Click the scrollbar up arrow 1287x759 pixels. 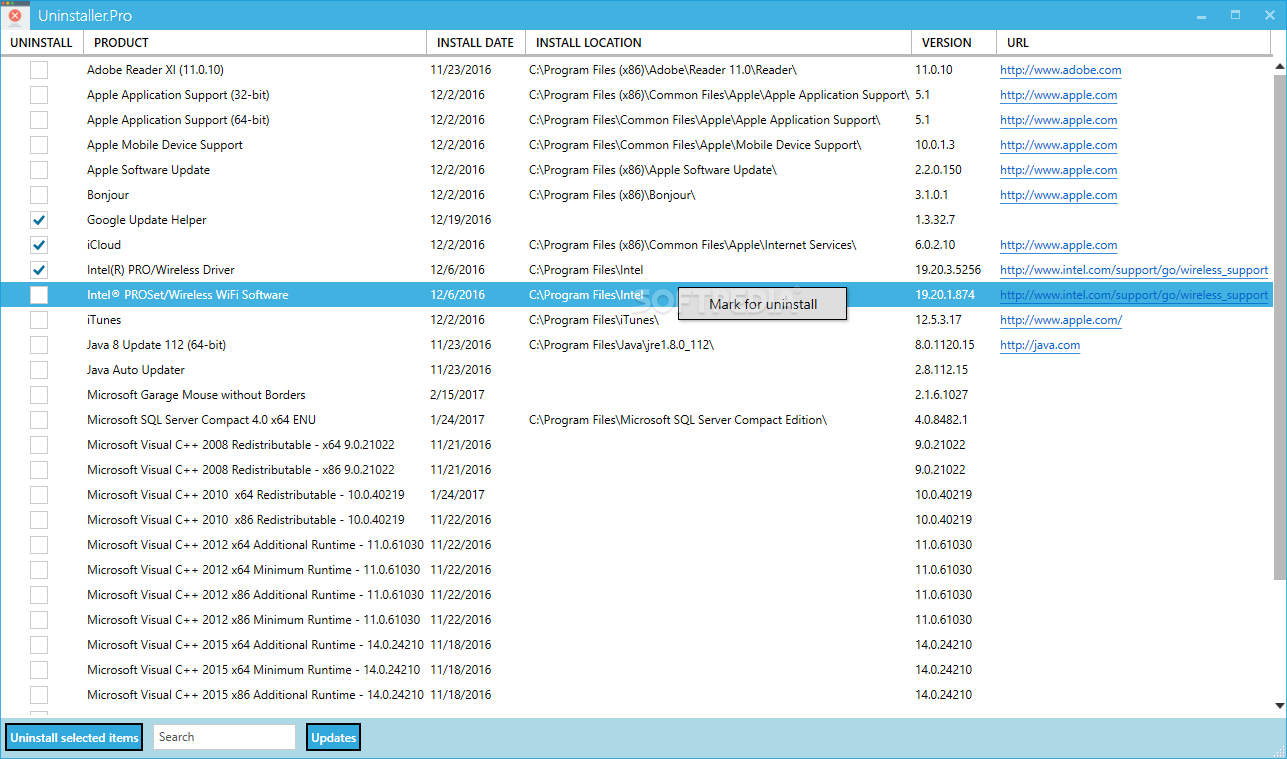pos(1279,66)
